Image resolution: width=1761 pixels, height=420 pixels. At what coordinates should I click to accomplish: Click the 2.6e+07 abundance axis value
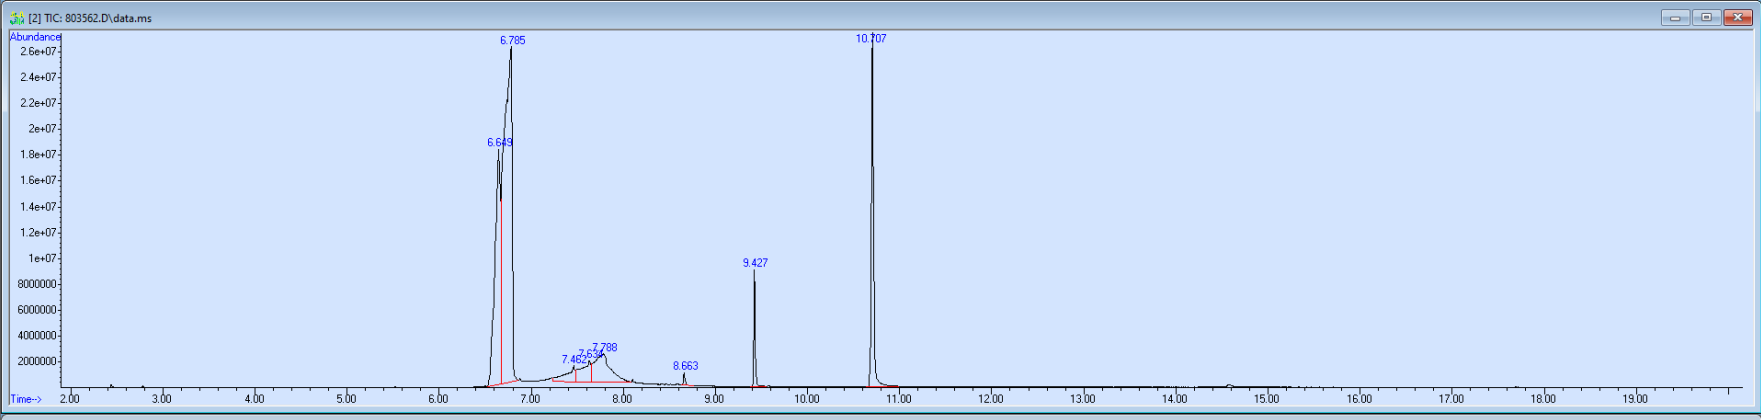click(x=39, y=51)
